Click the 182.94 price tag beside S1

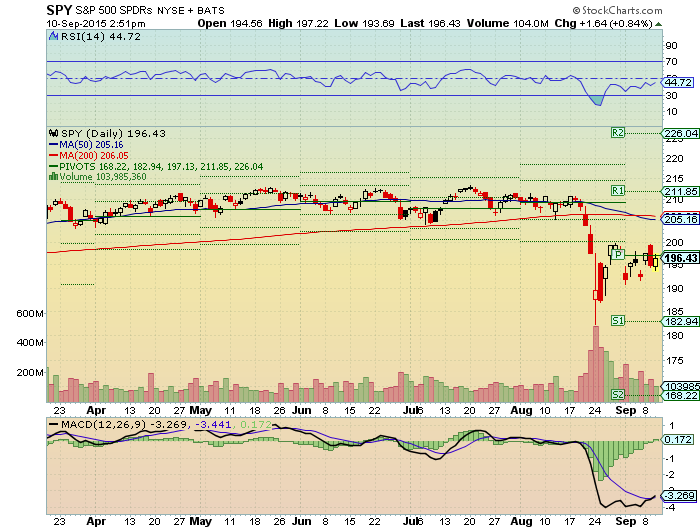pyautogui.click(x=681, y=321)
